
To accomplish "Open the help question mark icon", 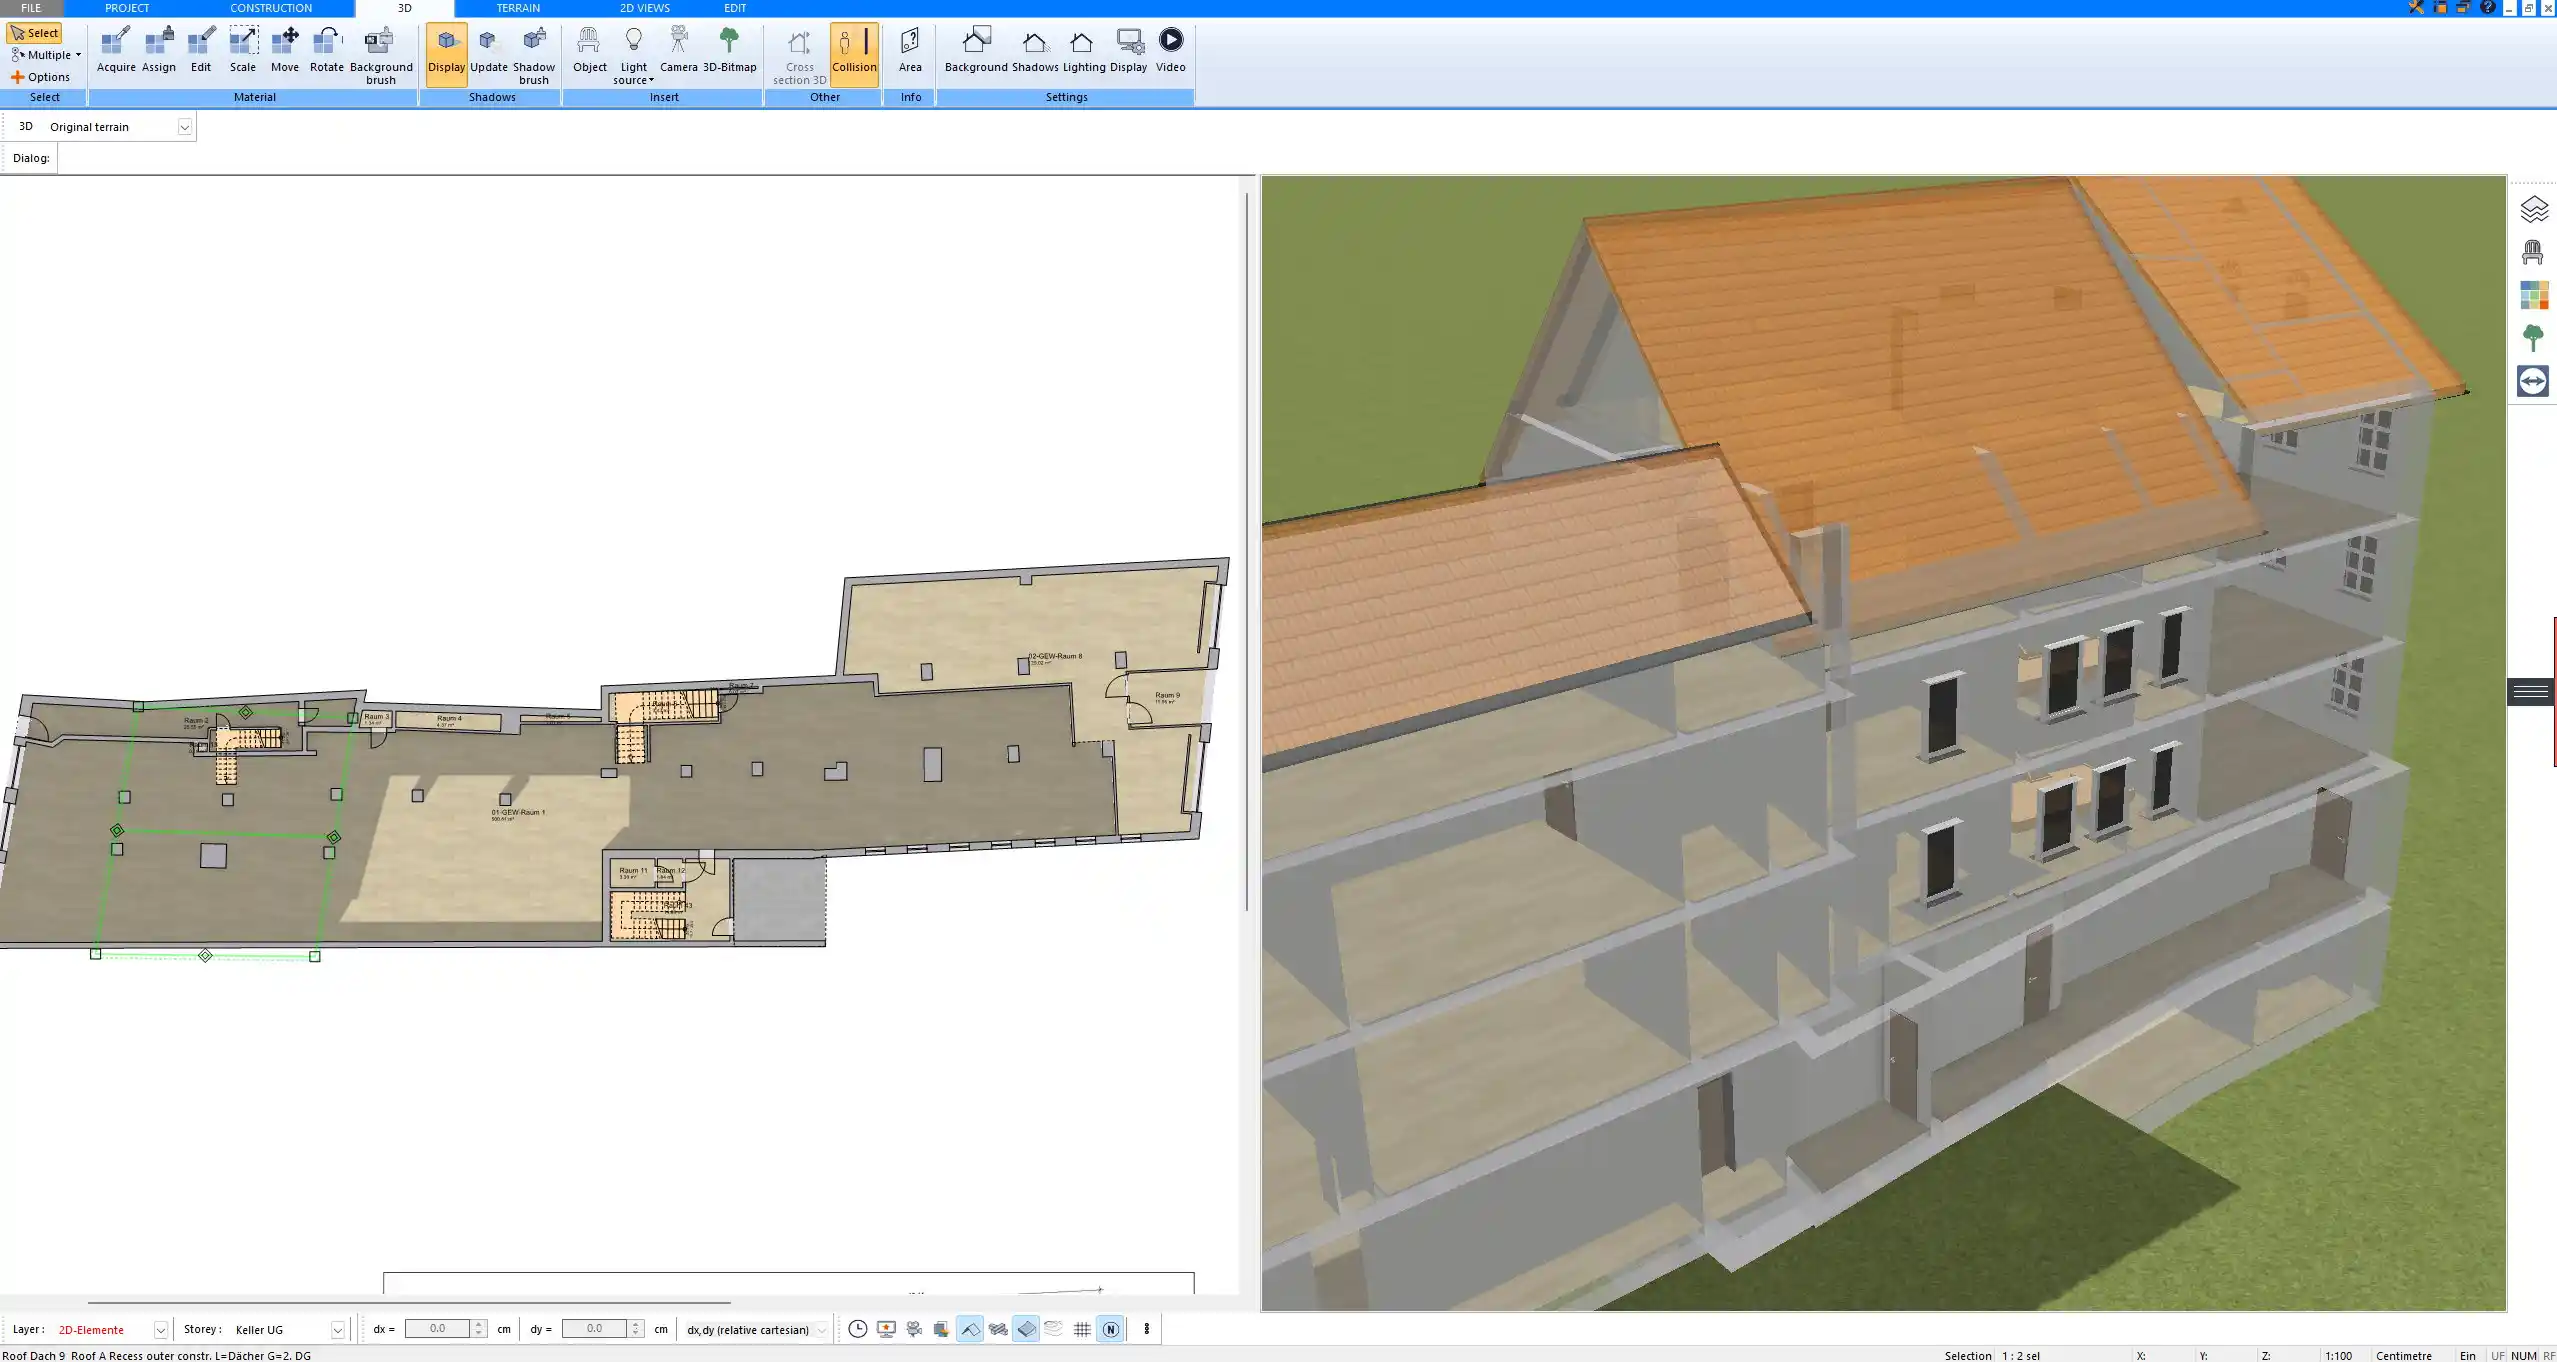I will 2487,7.
